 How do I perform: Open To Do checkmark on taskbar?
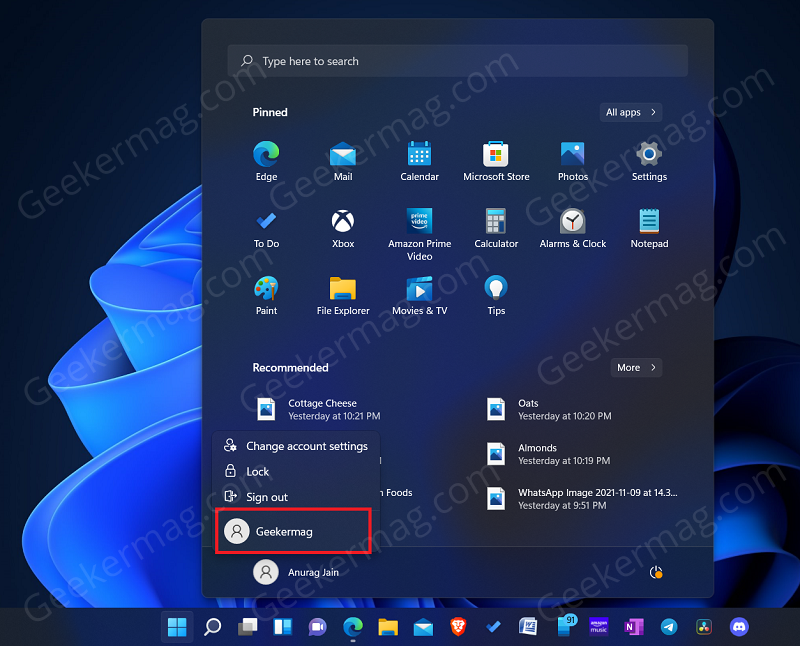coord(493,627)
